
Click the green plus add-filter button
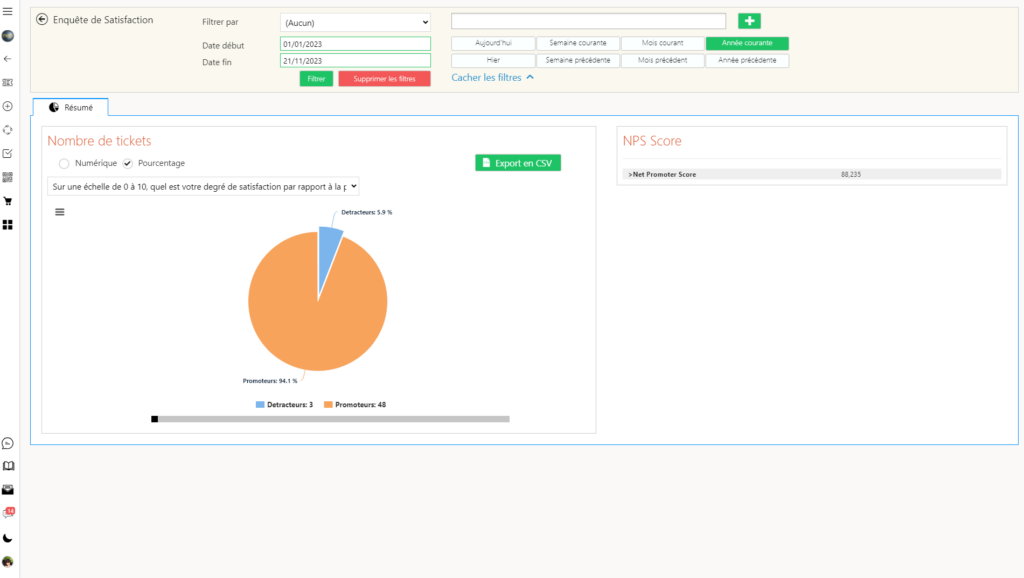point(749,21)
